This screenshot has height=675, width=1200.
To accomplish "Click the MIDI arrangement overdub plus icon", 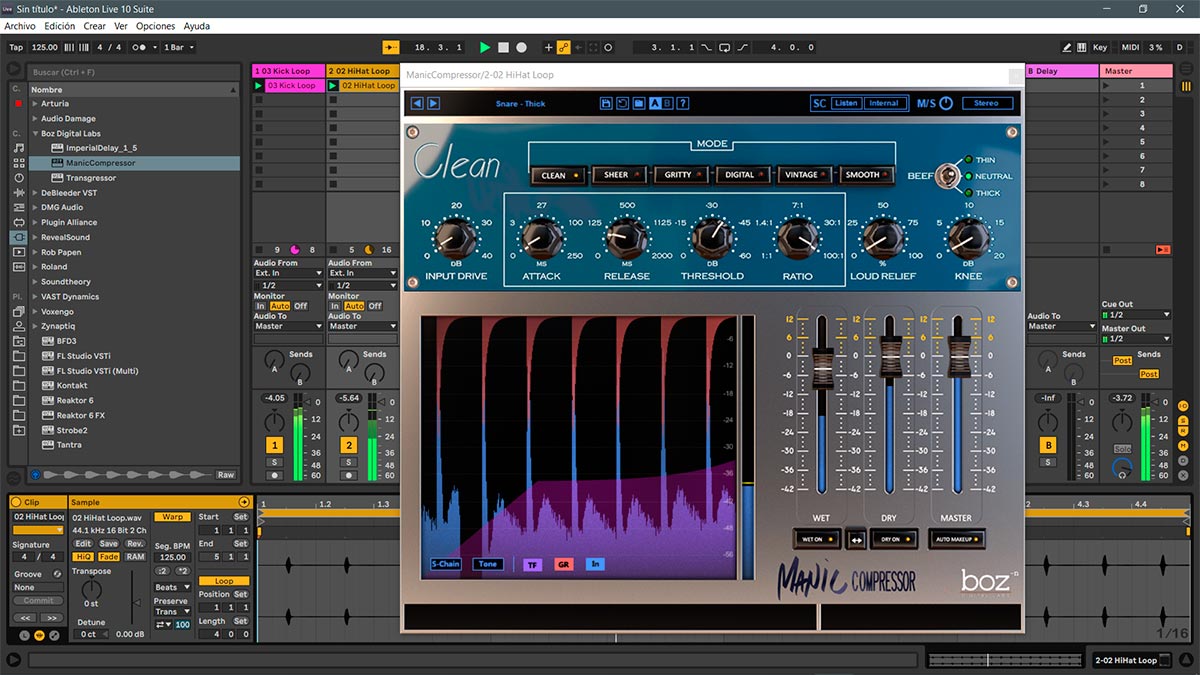I will 548,47.
